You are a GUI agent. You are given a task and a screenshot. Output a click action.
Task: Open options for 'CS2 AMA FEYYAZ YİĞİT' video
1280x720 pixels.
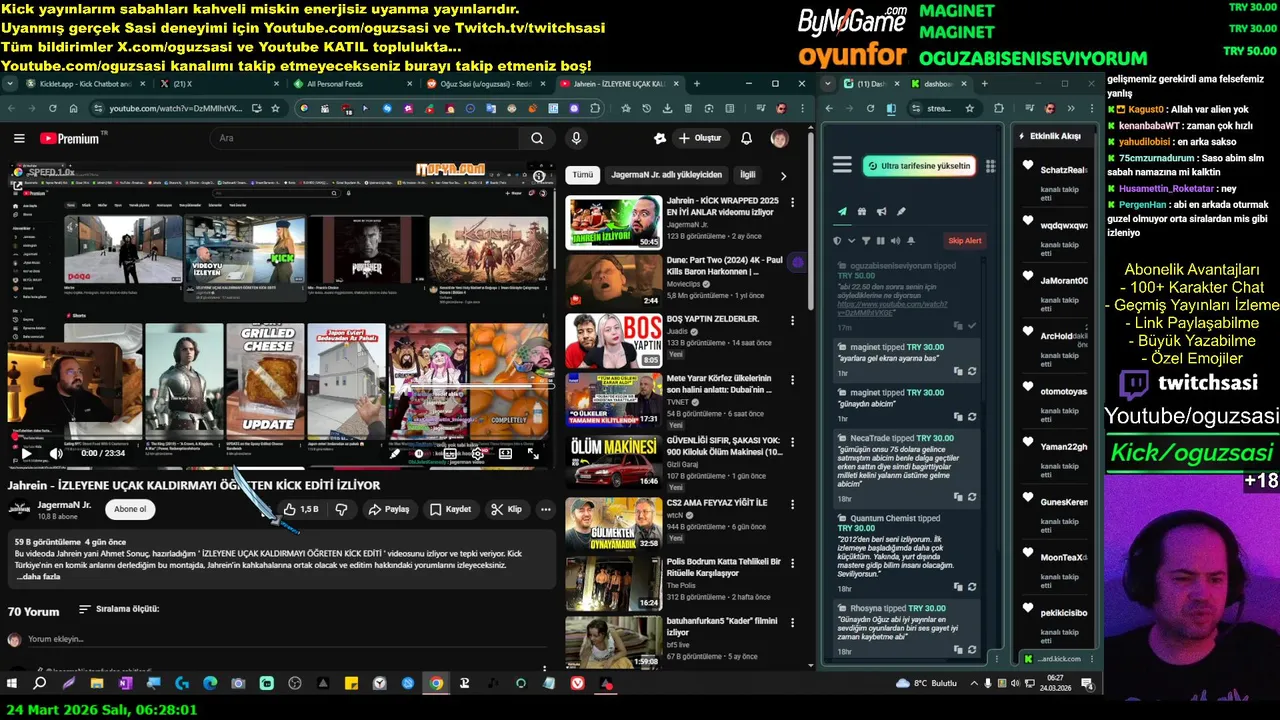click(793, 505)
